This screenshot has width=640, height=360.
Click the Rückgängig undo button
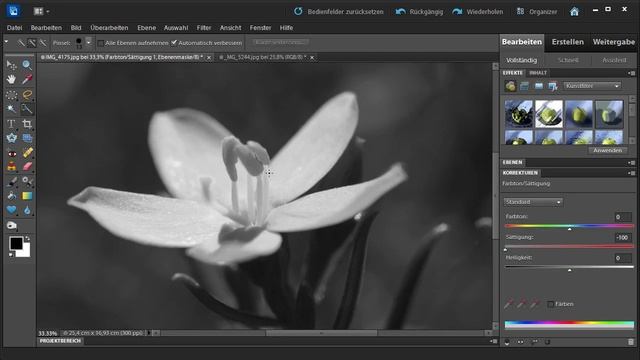pyautogui.click(x=419, y=11)
